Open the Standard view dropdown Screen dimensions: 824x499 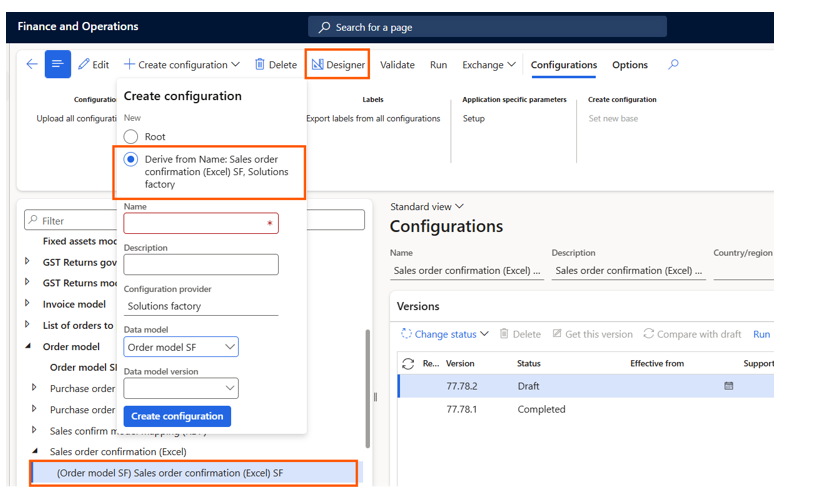coord(427,206)
